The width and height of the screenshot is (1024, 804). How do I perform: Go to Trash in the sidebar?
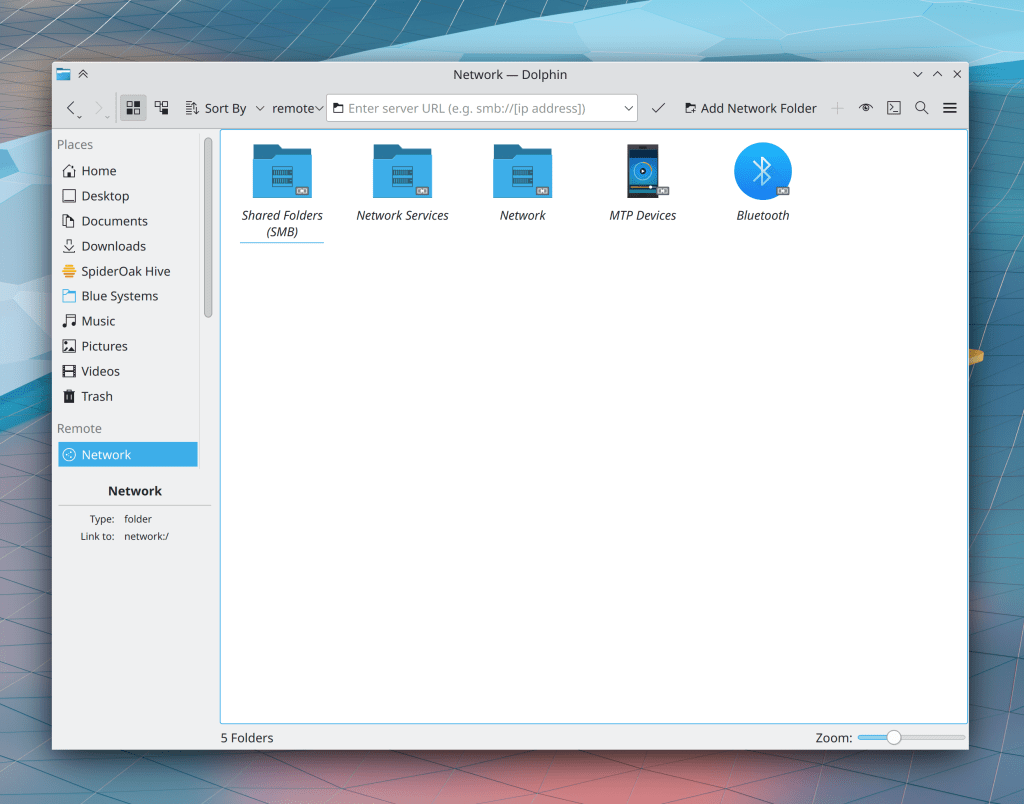click(96, 396)
